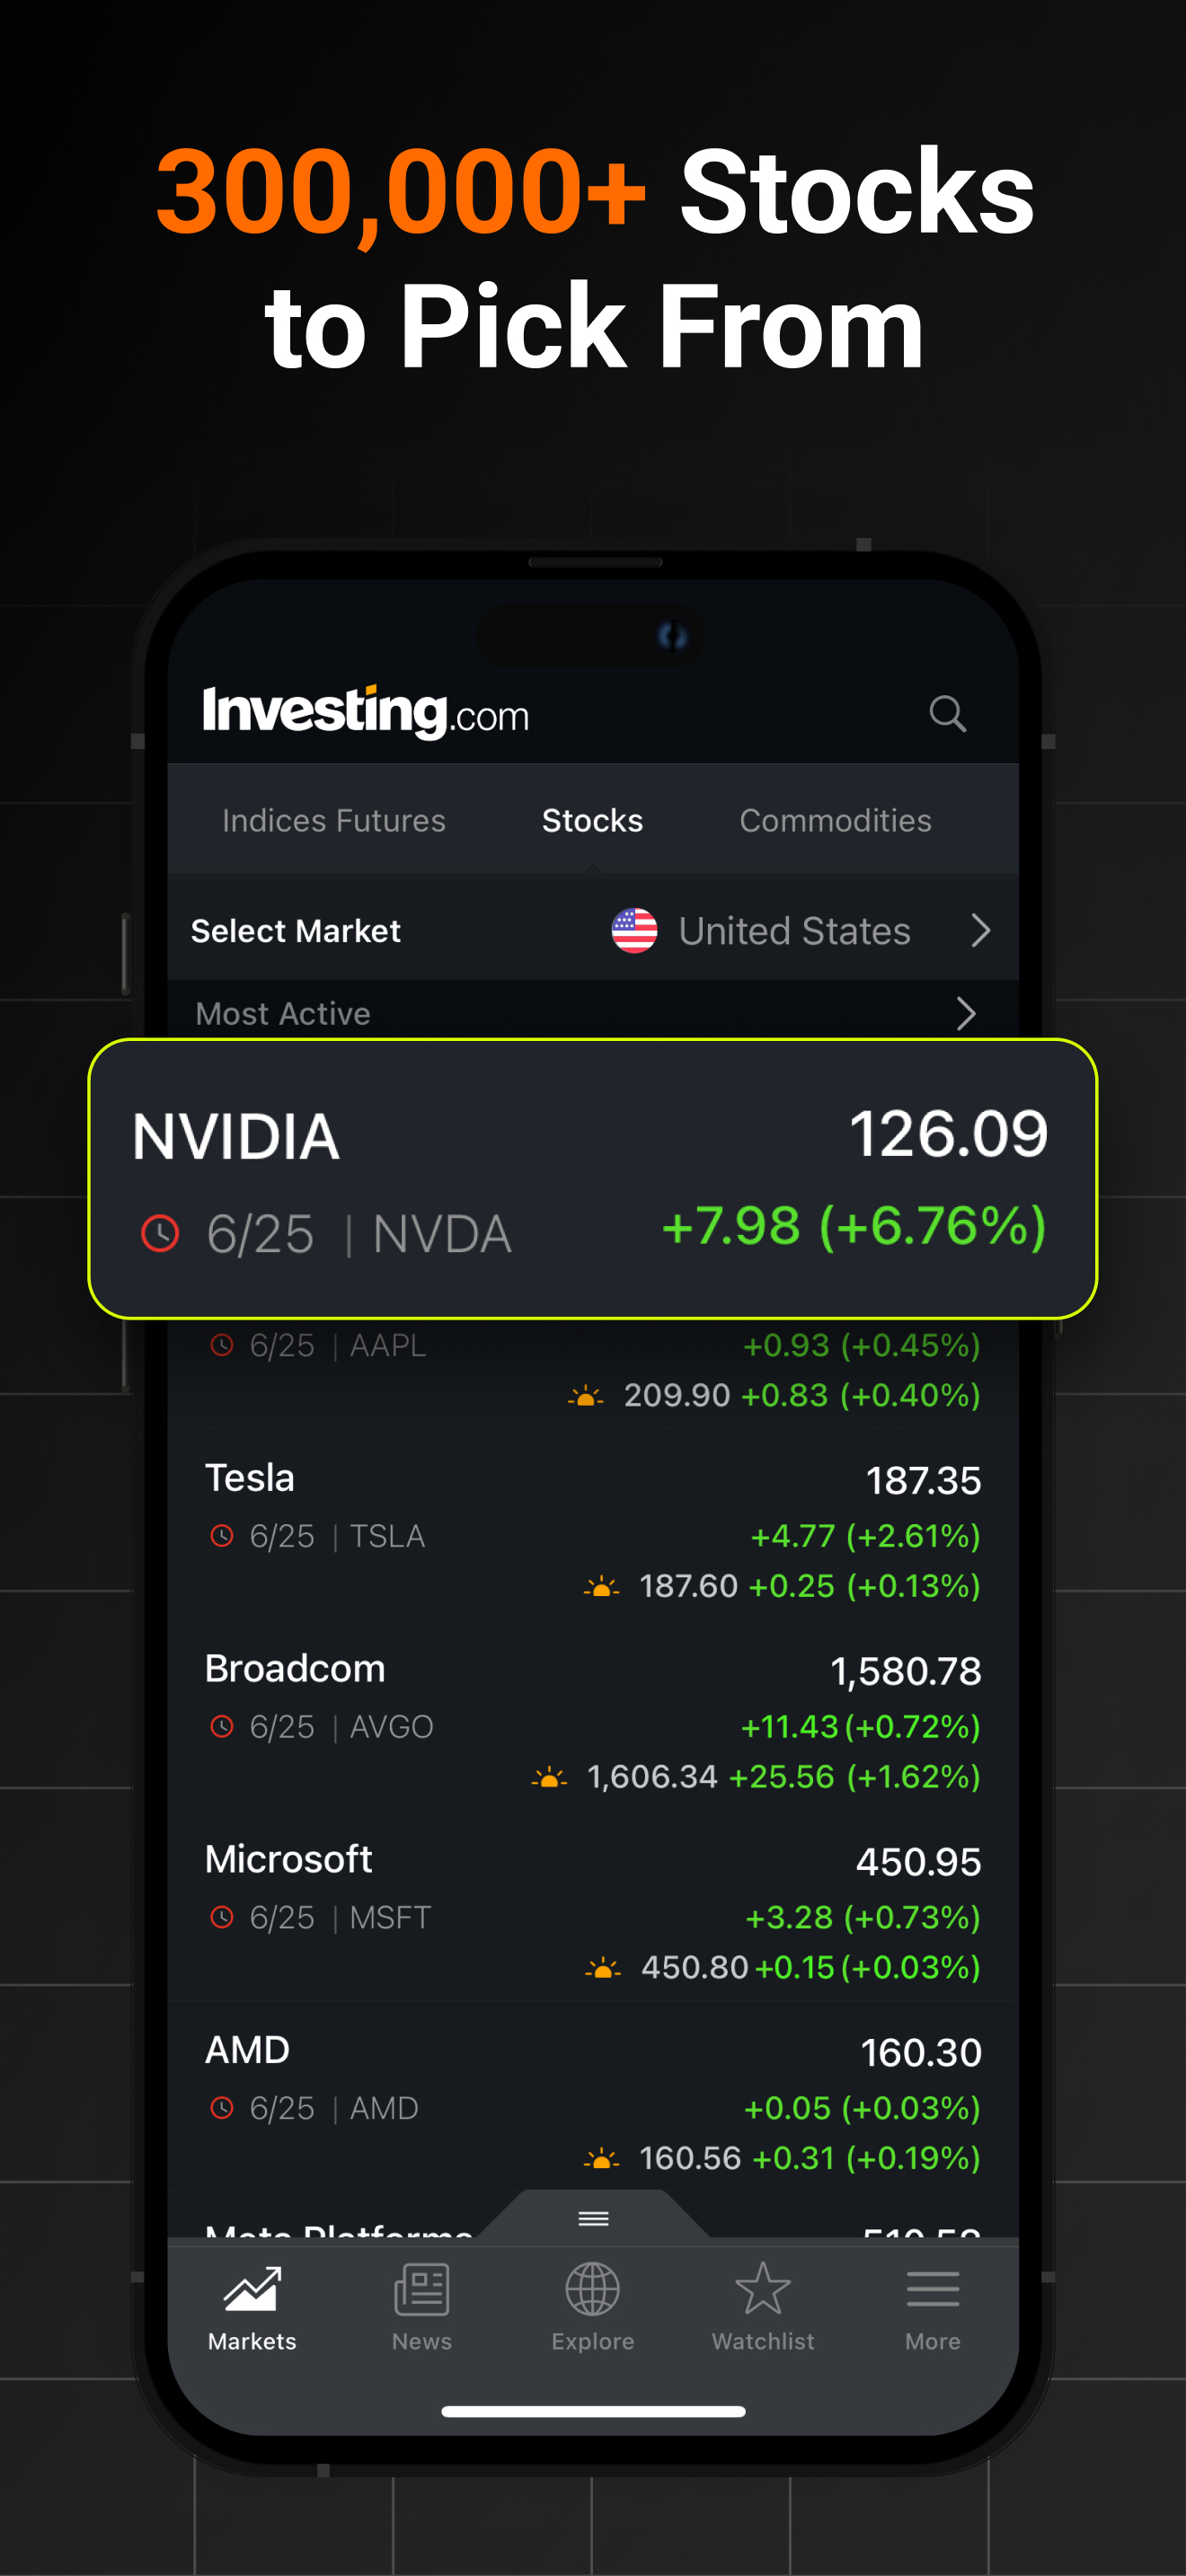The image size is (1186, 2576).
Task: Open the Markets chart icon
Action: pos(252,2289)
